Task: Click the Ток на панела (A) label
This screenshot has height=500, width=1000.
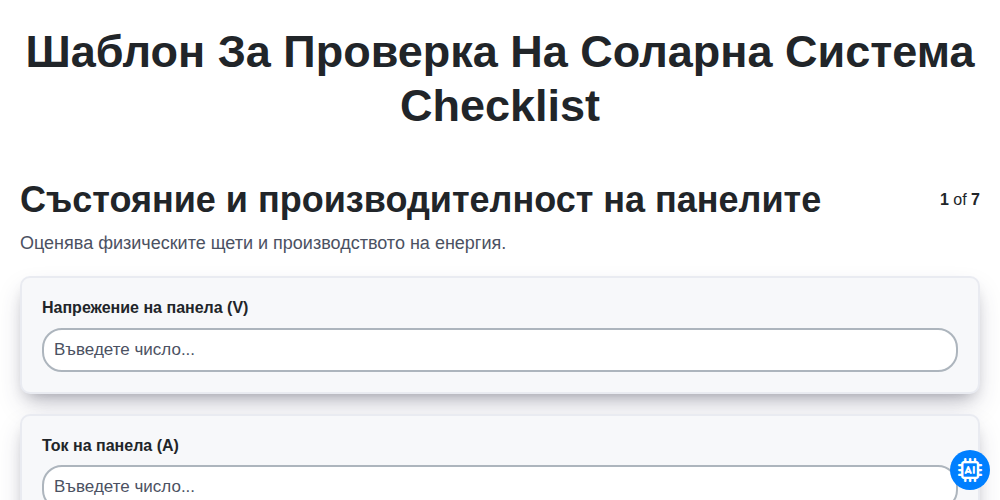Action: [x=110, y=445]
